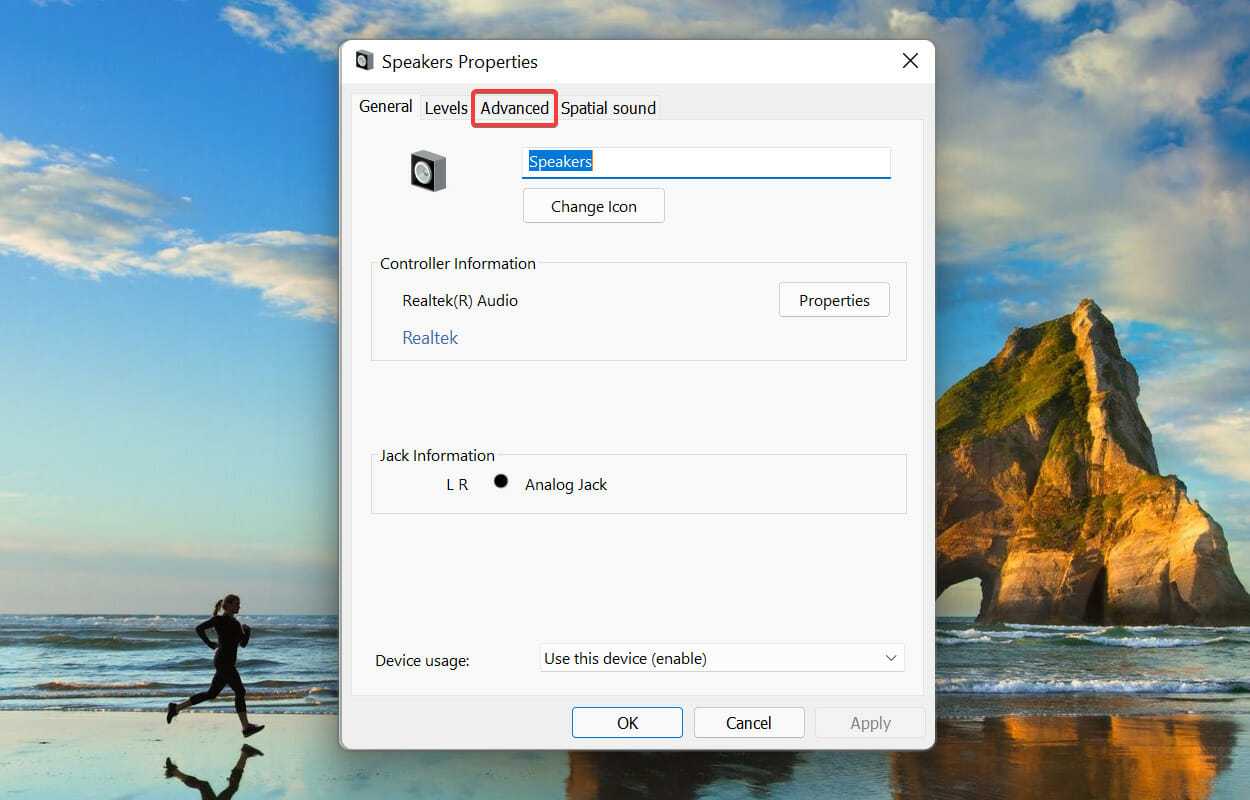Switch to the Spatial sound tab
Screen dimensions: 1250x800
(608, 108)
